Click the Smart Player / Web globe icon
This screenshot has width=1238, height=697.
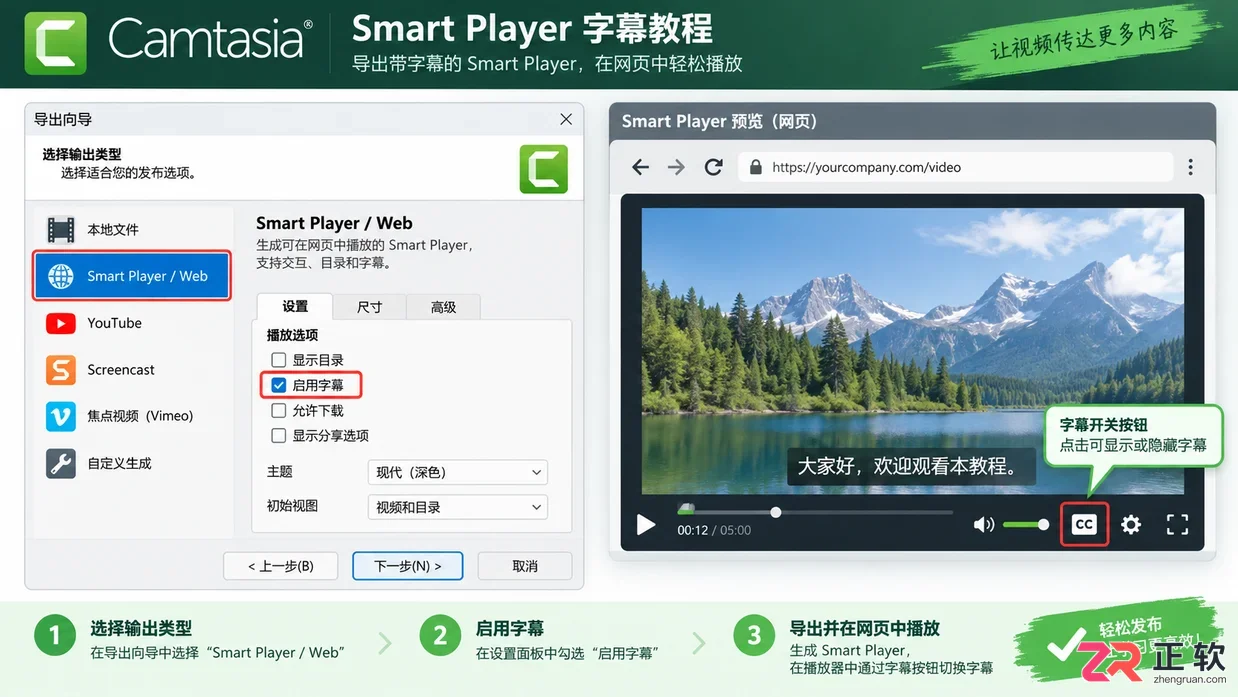[61, 276]
